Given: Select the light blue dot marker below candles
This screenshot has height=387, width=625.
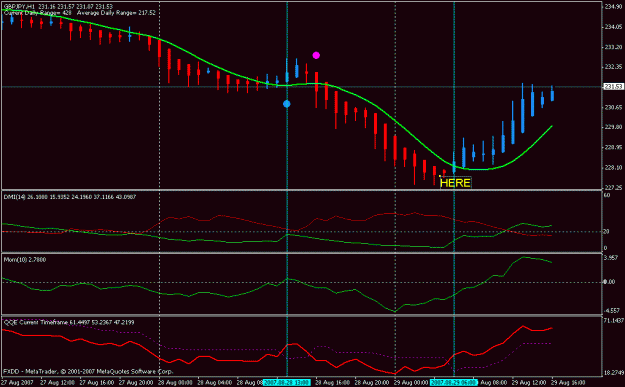Looking at the screenshot, I should [287, 104].
